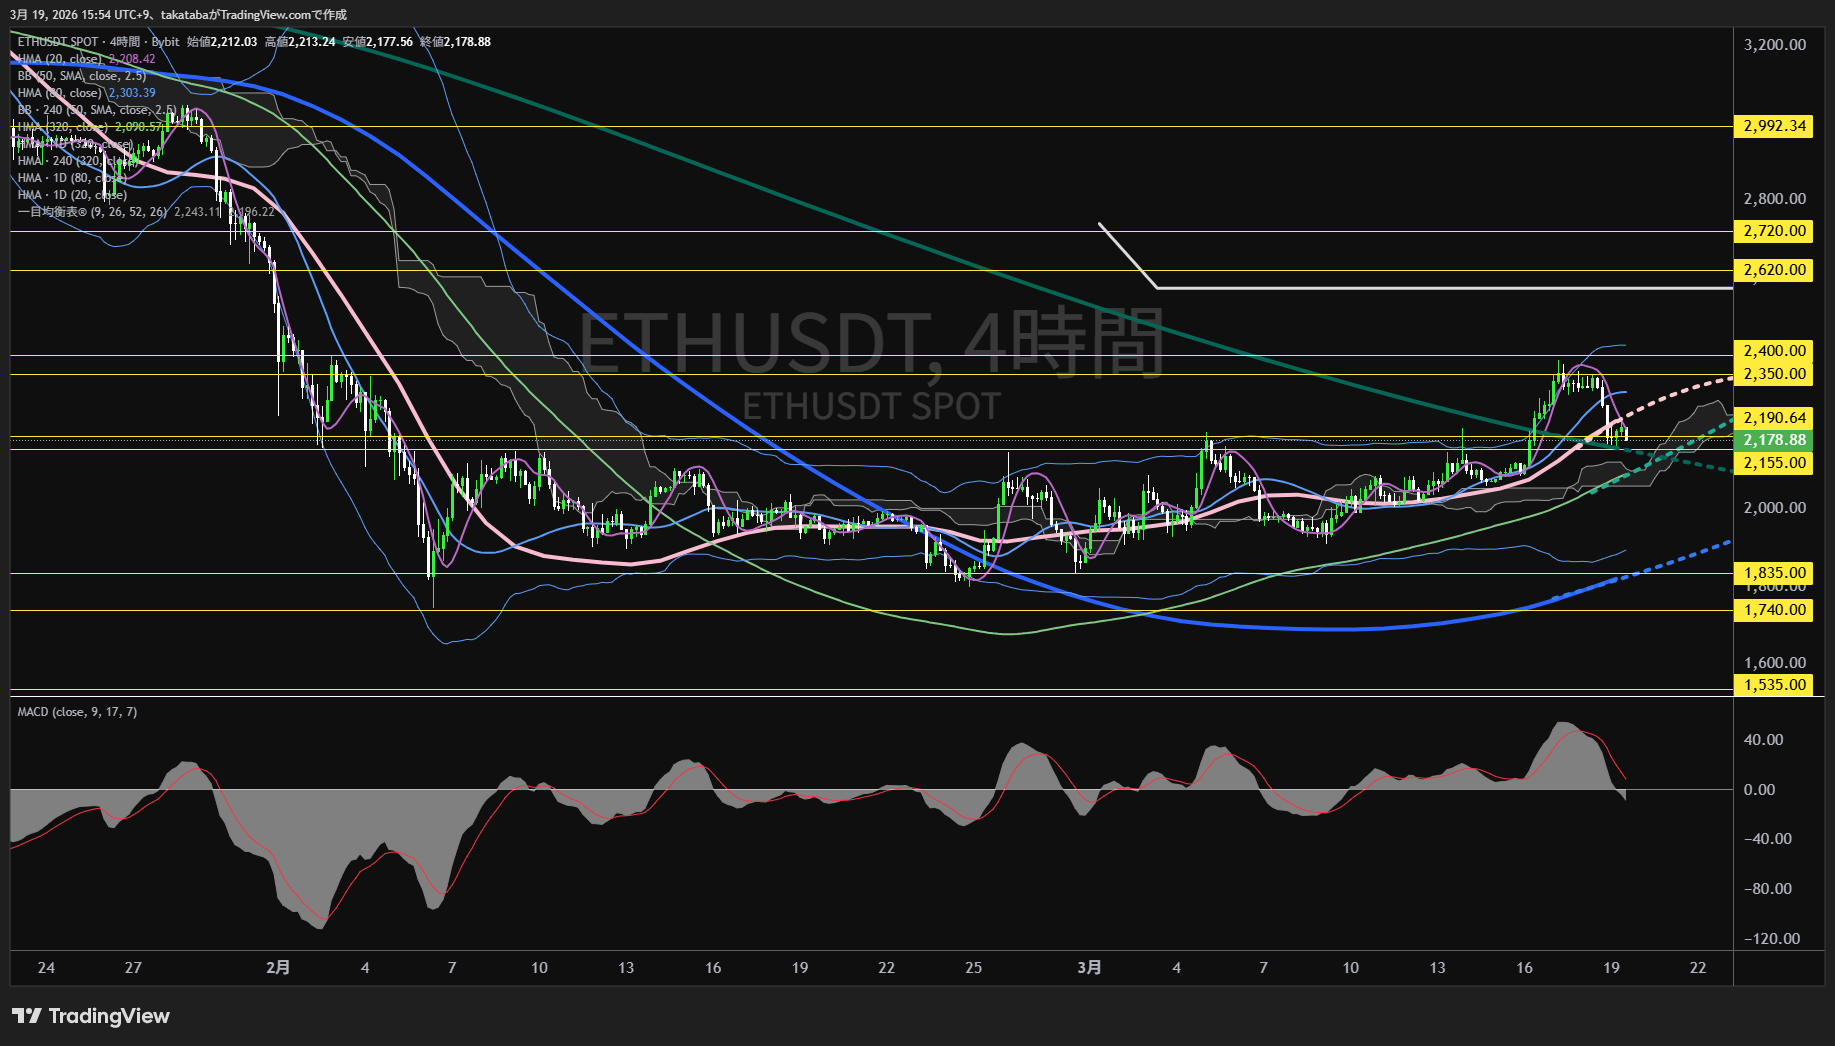
Task: Click the green current price 2,178.88 label
Action: (1774, 440)
